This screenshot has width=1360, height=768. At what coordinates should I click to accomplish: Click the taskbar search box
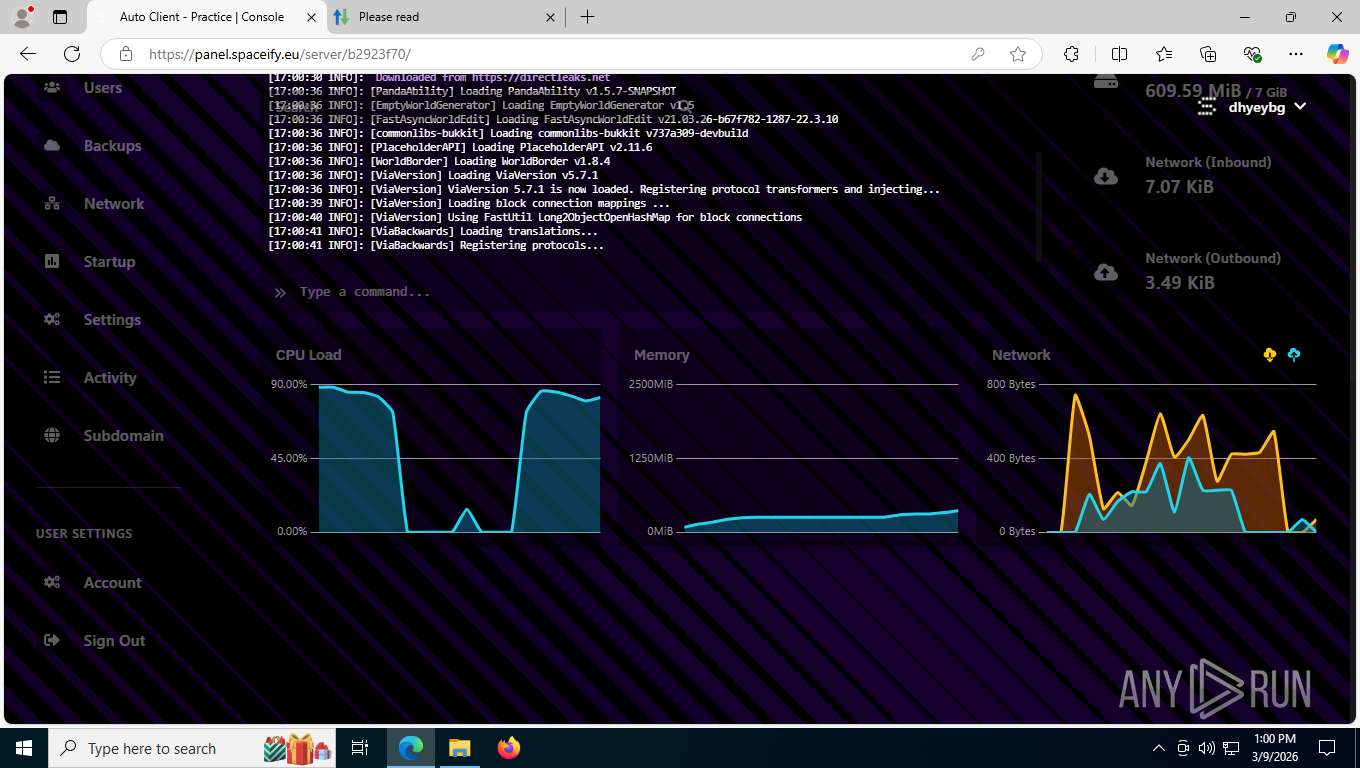tap(190, 748)
